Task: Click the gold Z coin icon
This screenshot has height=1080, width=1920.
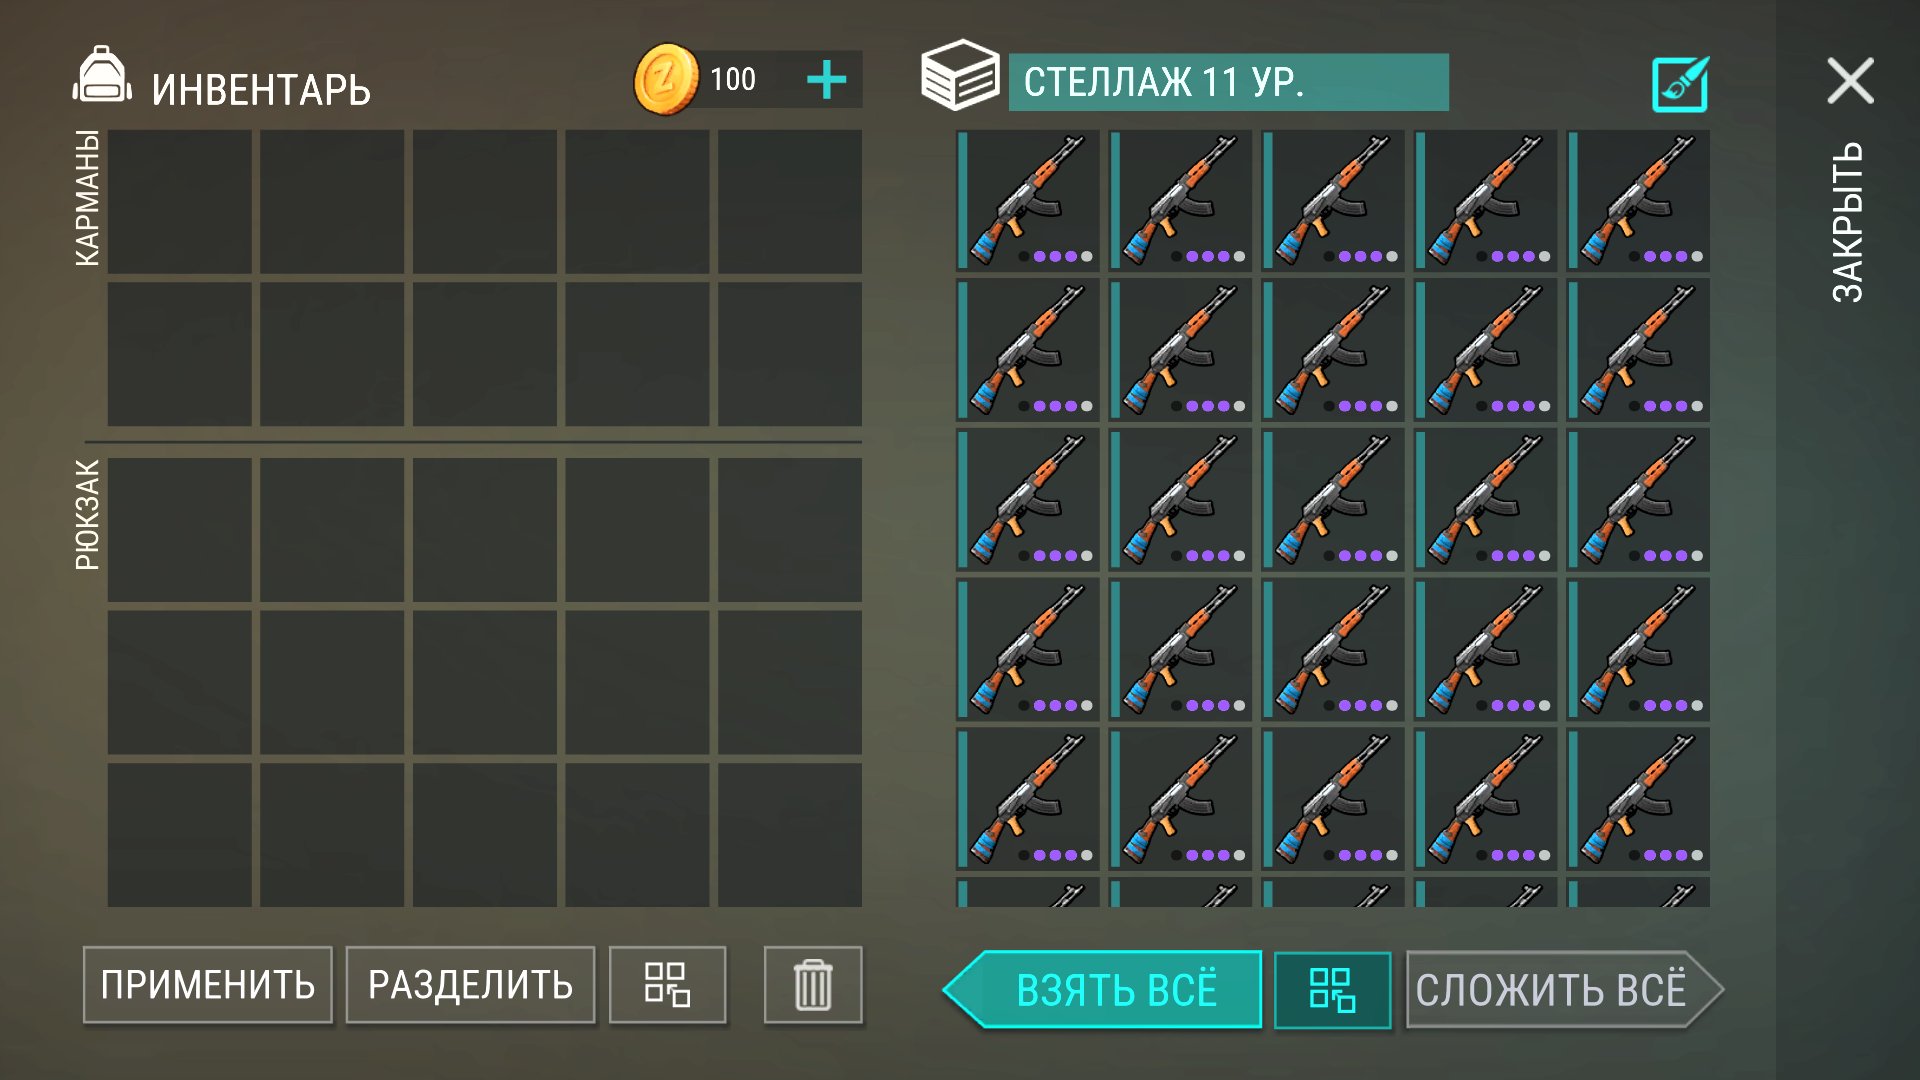Action: 666,79
